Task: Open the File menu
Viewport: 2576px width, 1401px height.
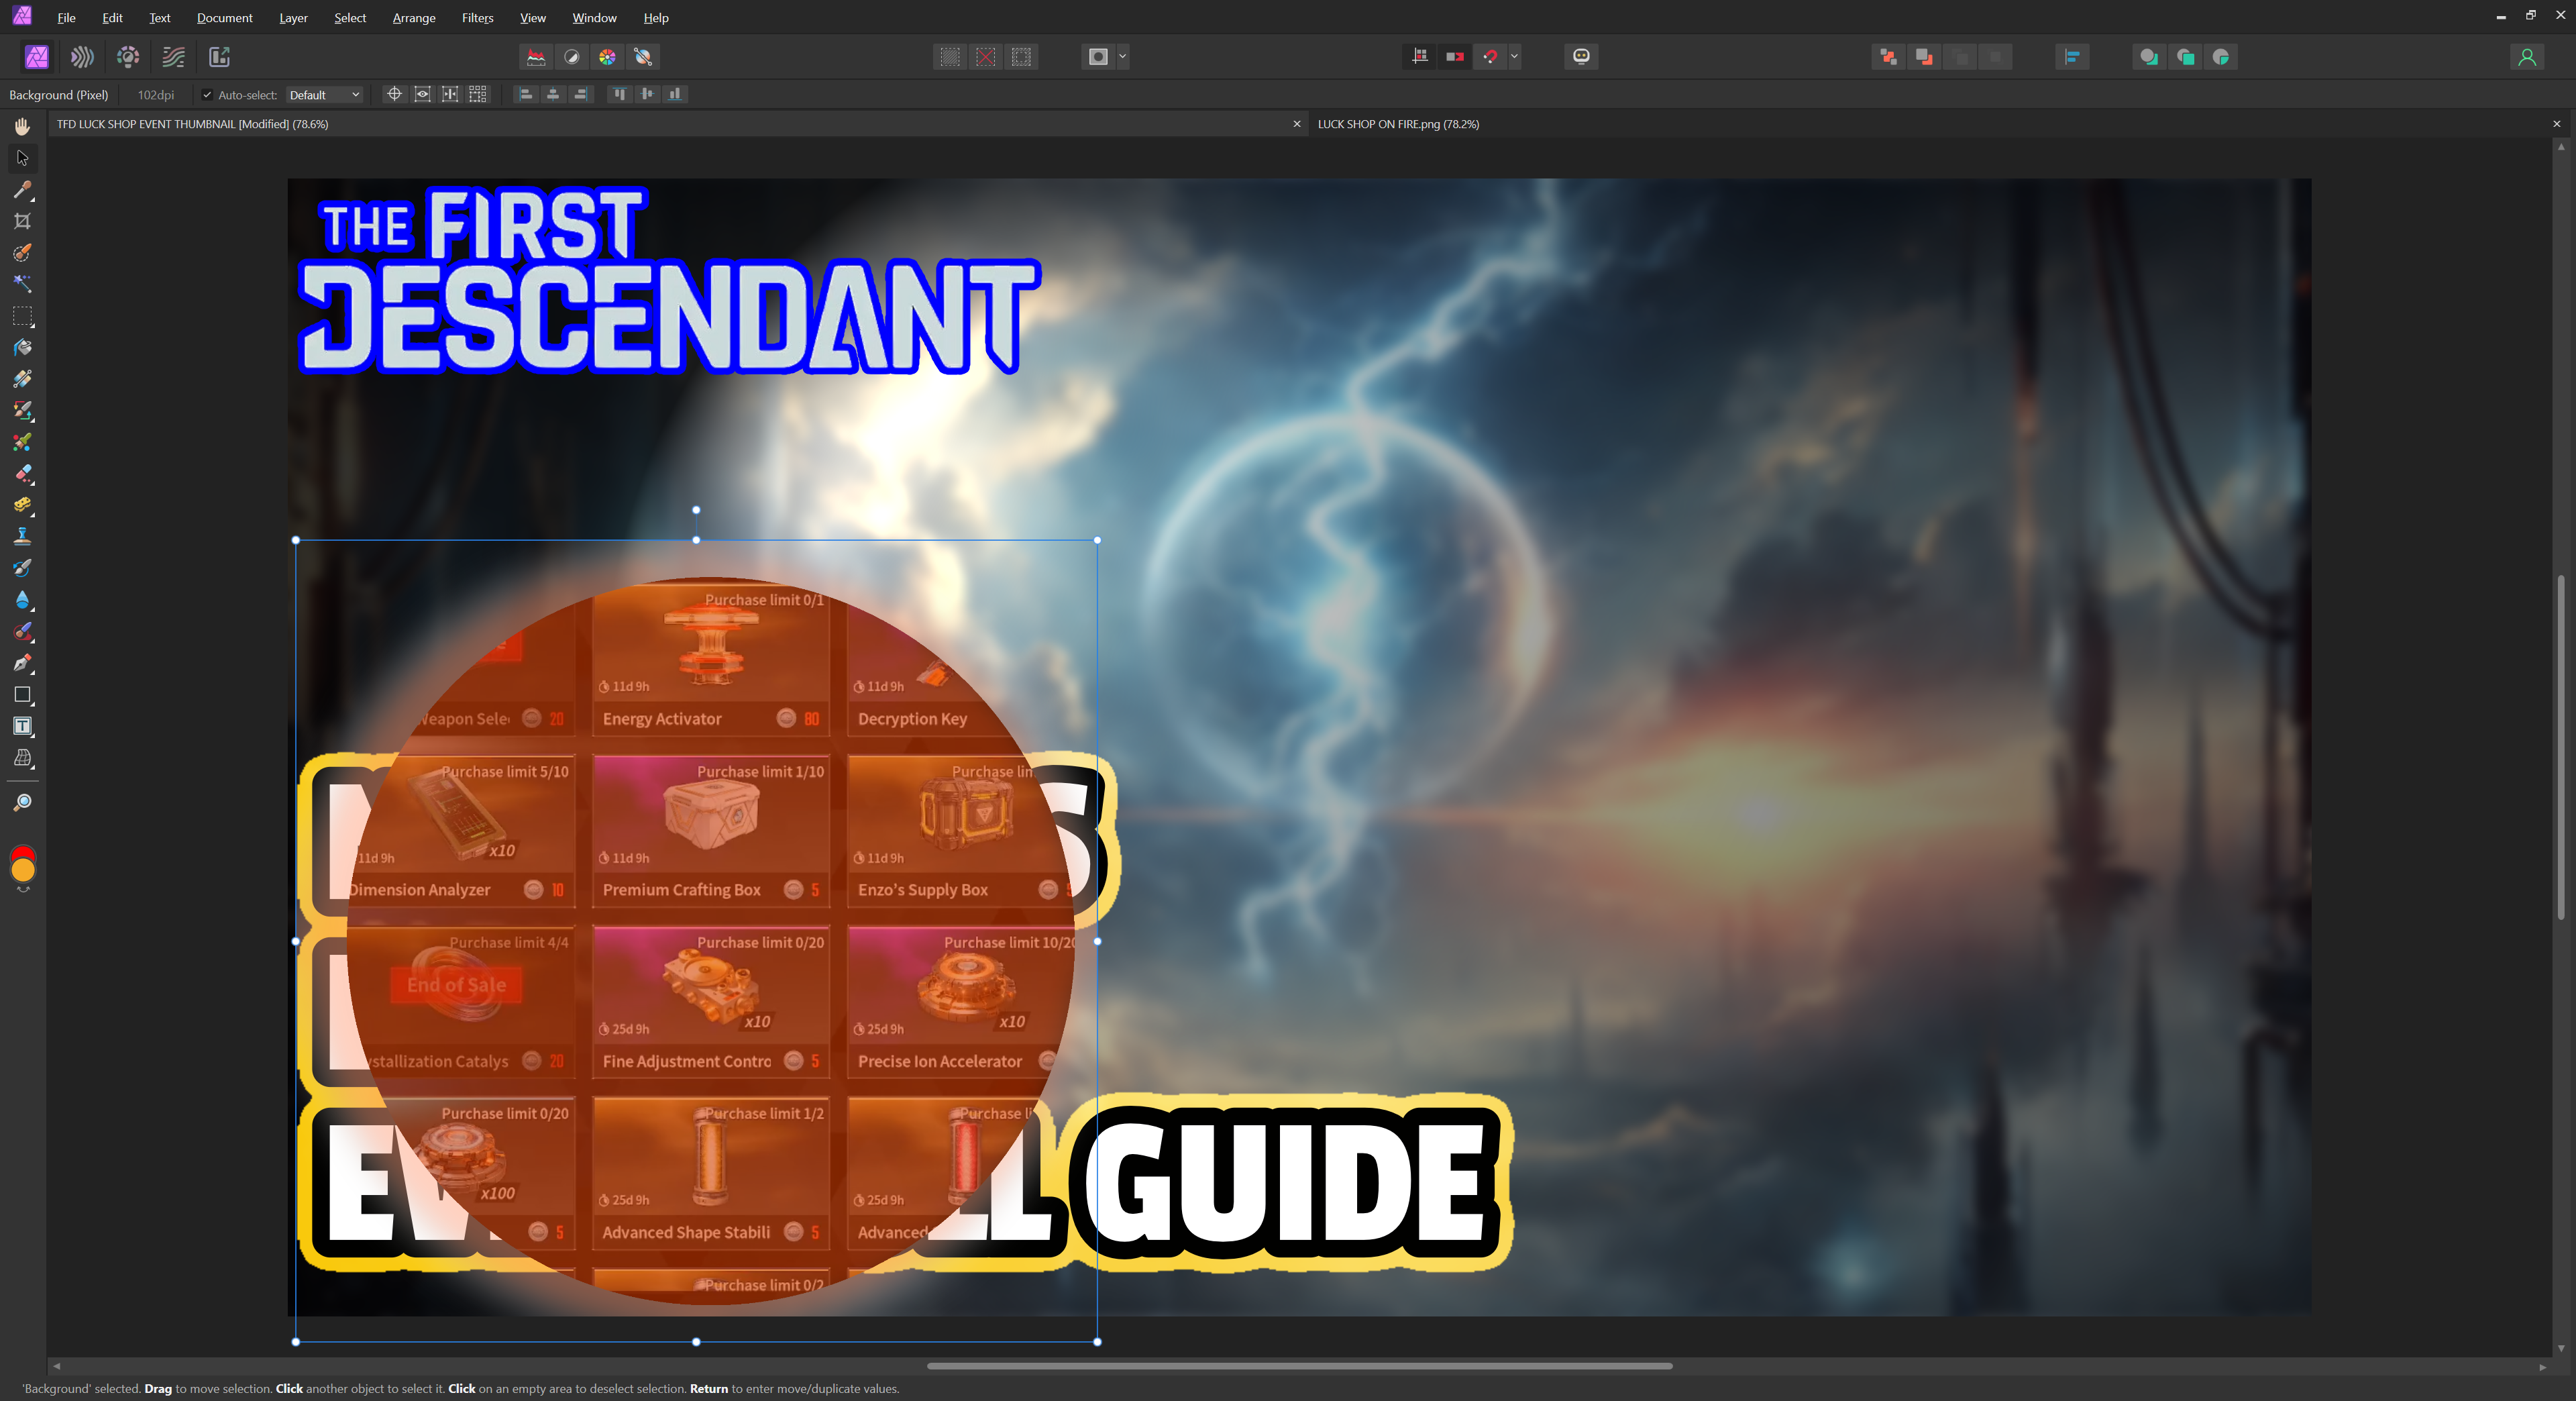Action: tap(66, 18)
